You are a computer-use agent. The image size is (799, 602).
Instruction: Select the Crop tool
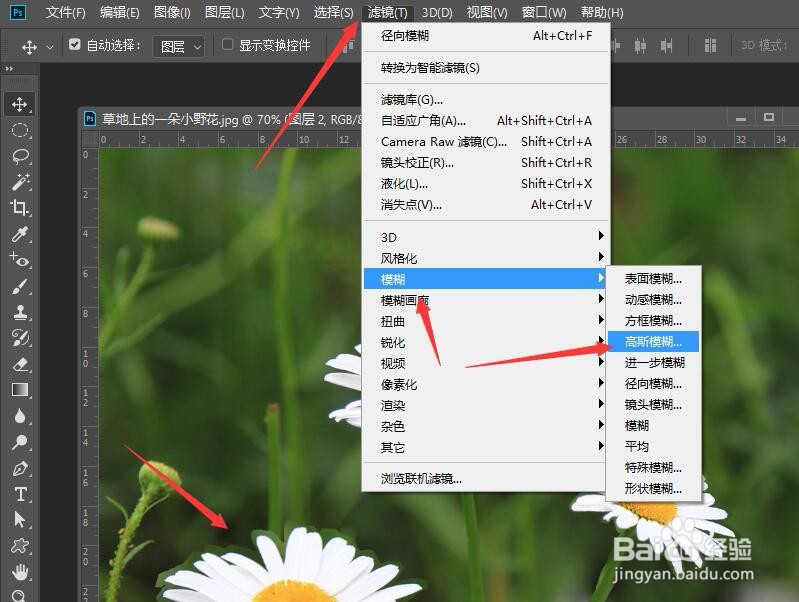pyautogui.click(x=20, y=208)
